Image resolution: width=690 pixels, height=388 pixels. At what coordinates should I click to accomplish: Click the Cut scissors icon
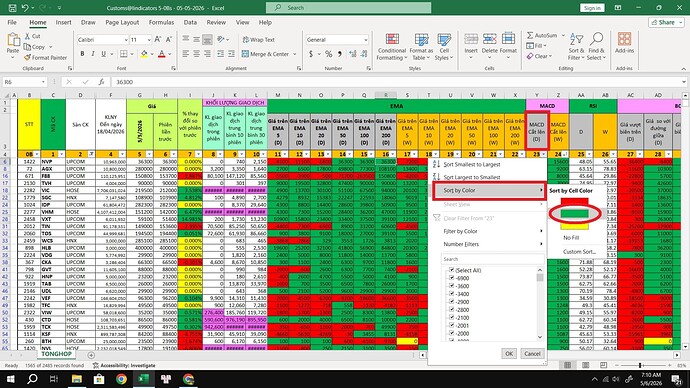tap(27, 36)
